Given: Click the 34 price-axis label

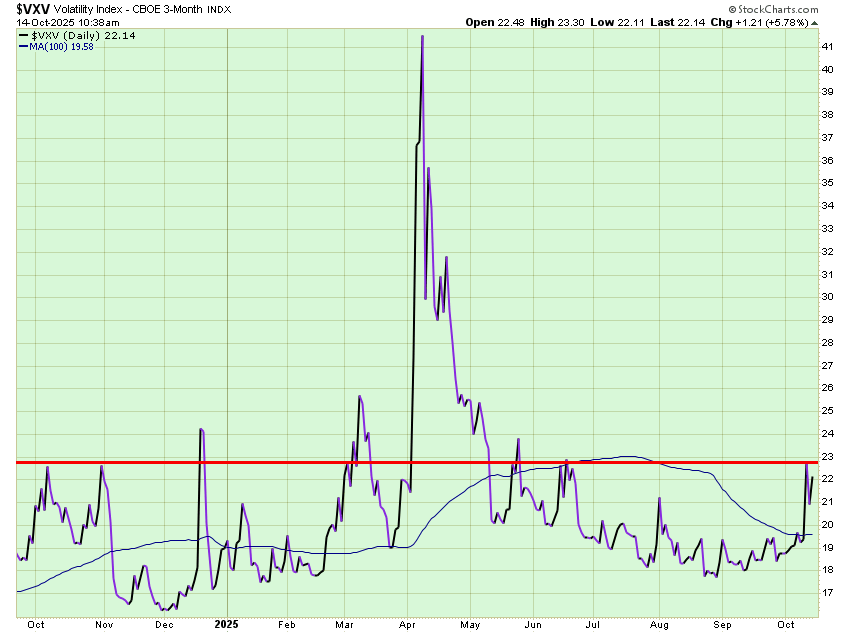Looking at the screenshot, I should tap(827, 205).
